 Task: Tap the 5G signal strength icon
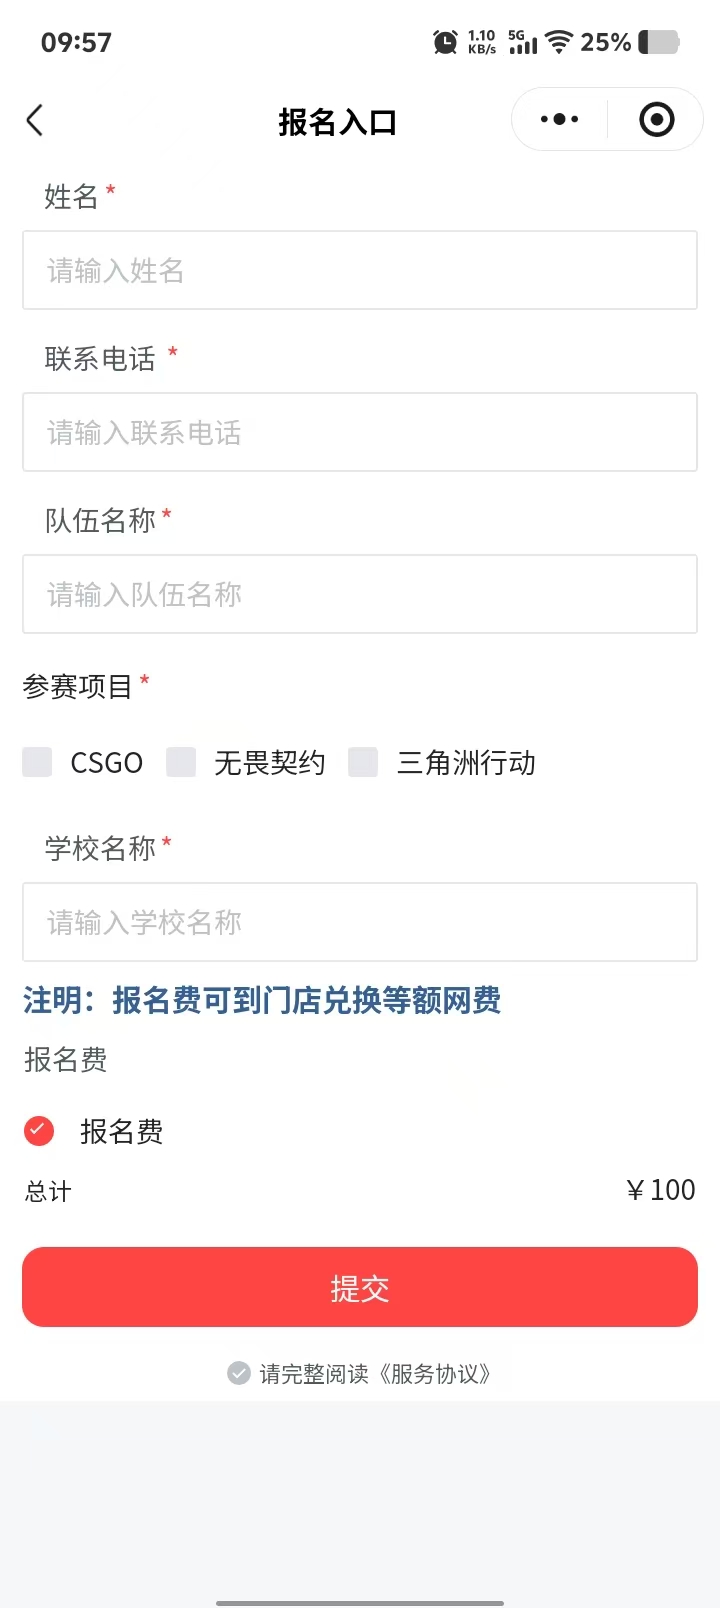pyautogui.click(x=522, y=42)
